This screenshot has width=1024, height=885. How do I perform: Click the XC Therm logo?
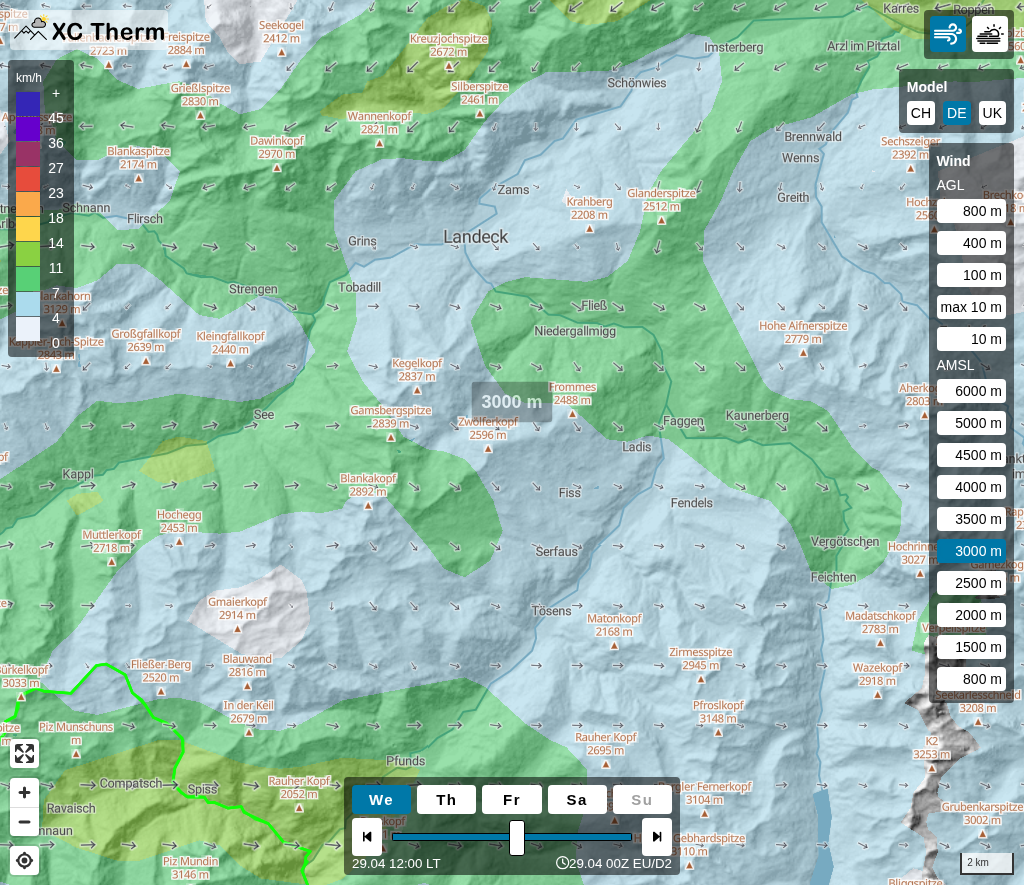pos(90,30)
